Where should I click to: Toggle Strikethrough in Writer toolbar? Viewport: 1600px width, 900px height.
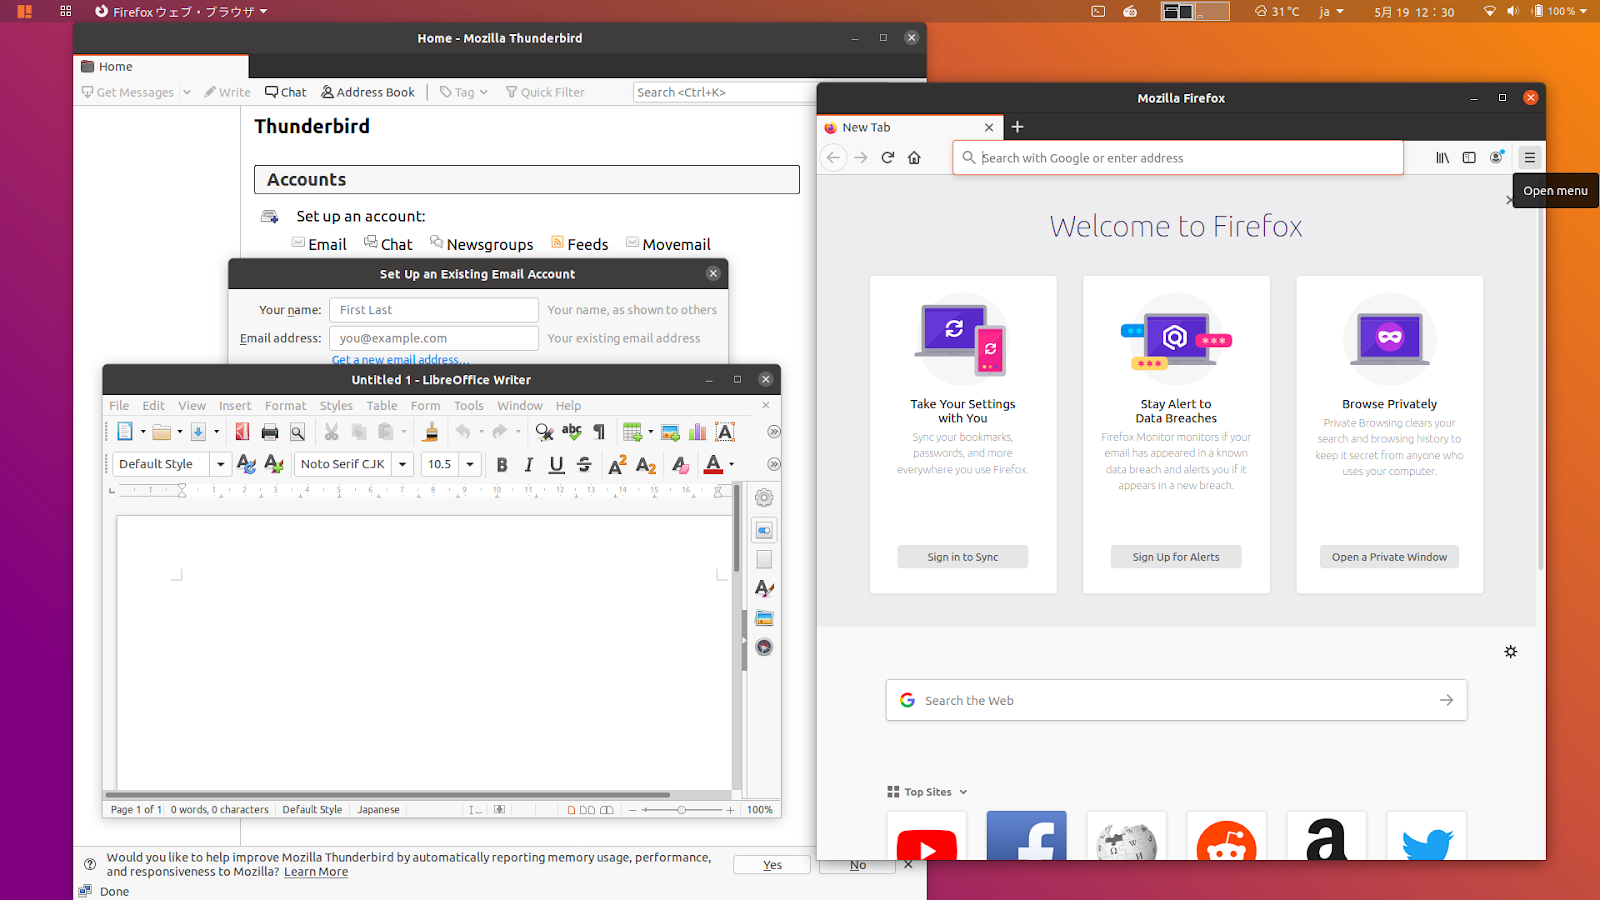(x=585, y=464)
